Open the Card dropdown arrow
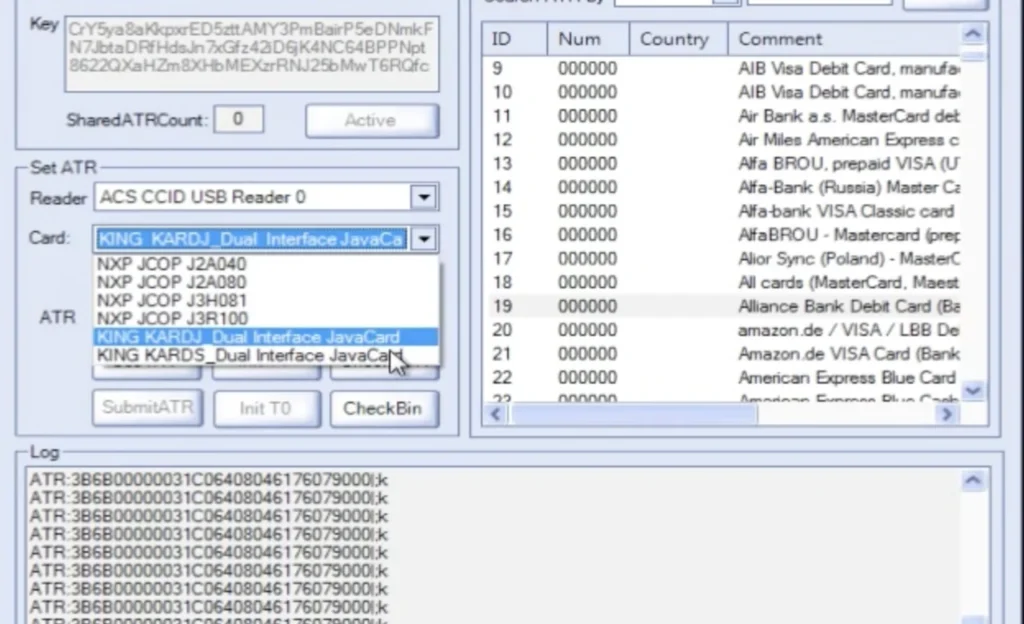Viewport: 1024px width, 624px height. (x=424, y=239)
